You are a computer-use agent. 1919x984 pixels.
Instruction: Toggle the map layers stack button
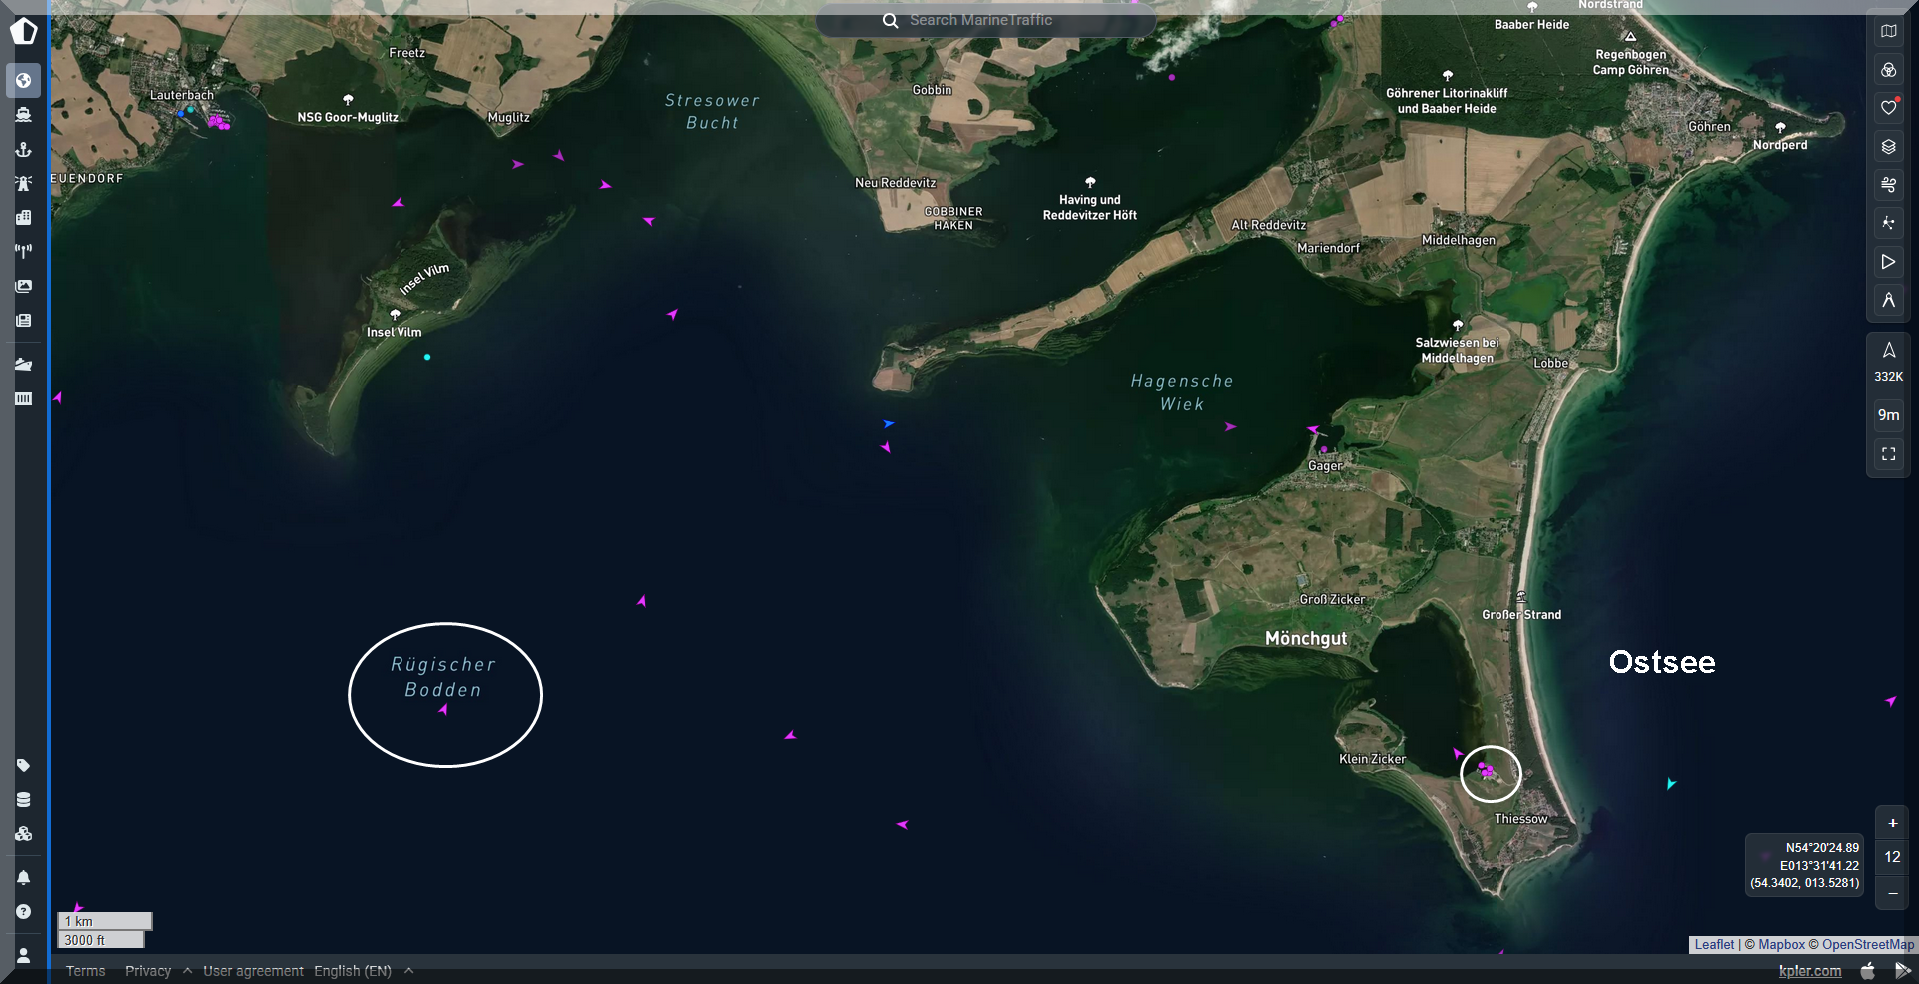click(1888, 147)
